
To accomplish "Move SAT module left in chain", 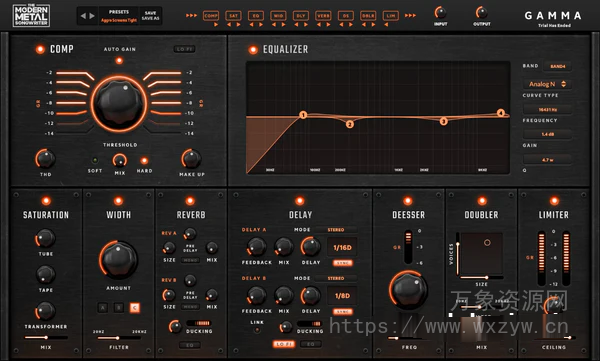I will pyautogui.click(x=229, y=25).
